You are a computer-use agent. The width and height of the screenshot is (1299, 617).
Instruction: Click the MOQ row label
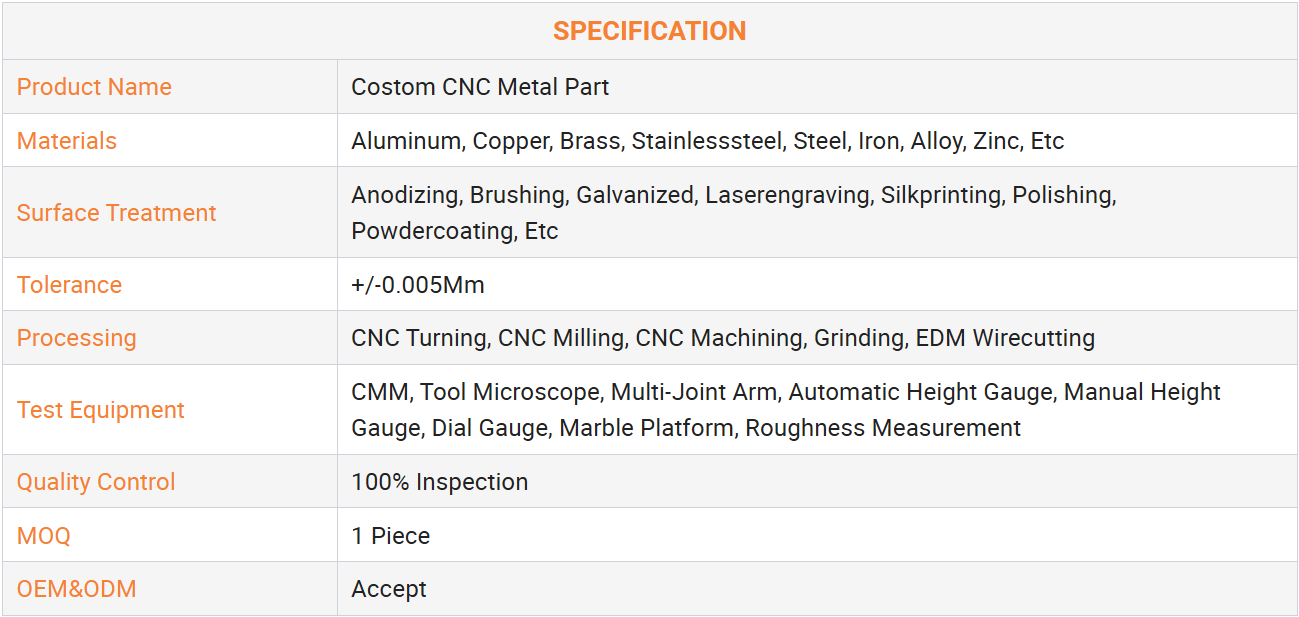(44, 536)
